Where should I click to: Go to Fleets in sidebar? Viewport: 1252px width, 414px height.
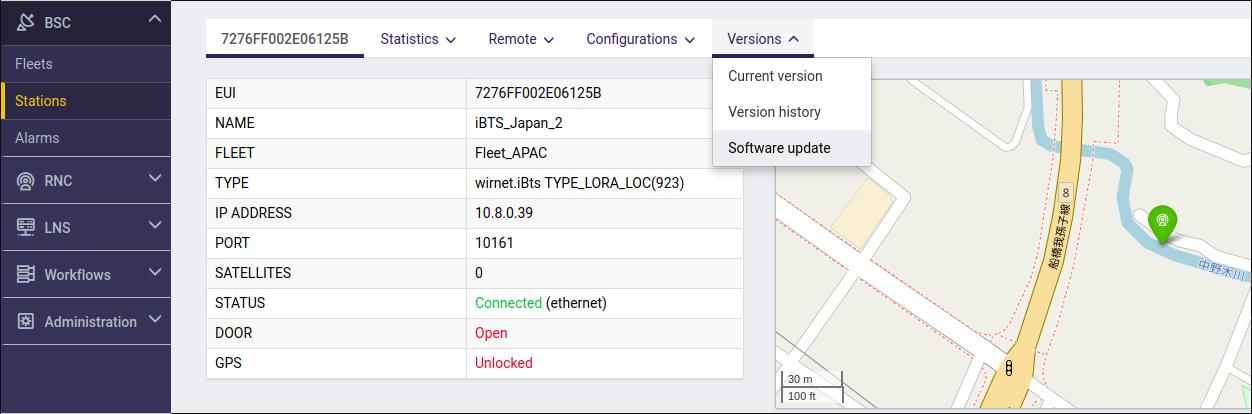point(34,64)
